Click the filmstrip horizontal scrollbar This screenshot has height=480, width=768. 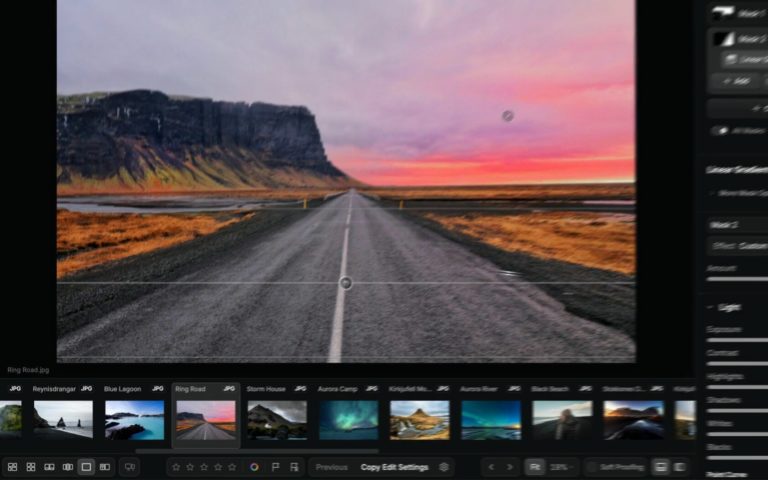(x=257, y=451)
